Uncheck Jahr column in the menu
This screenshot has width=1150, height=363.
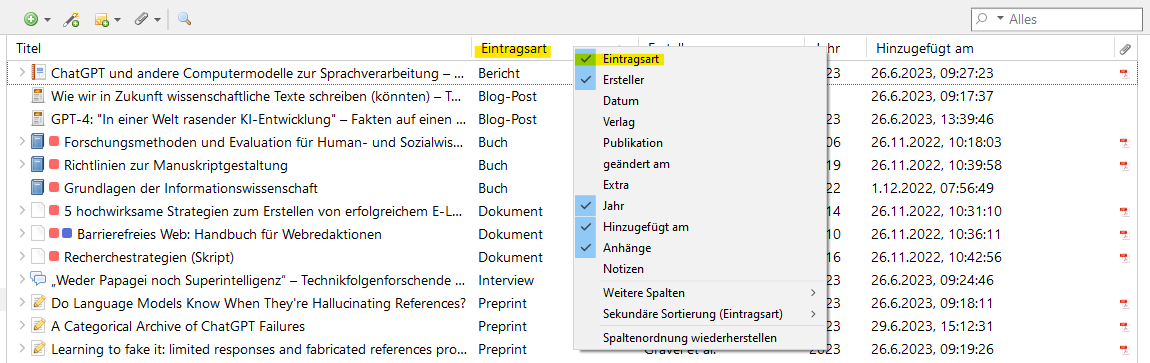[x=700, y=206]
